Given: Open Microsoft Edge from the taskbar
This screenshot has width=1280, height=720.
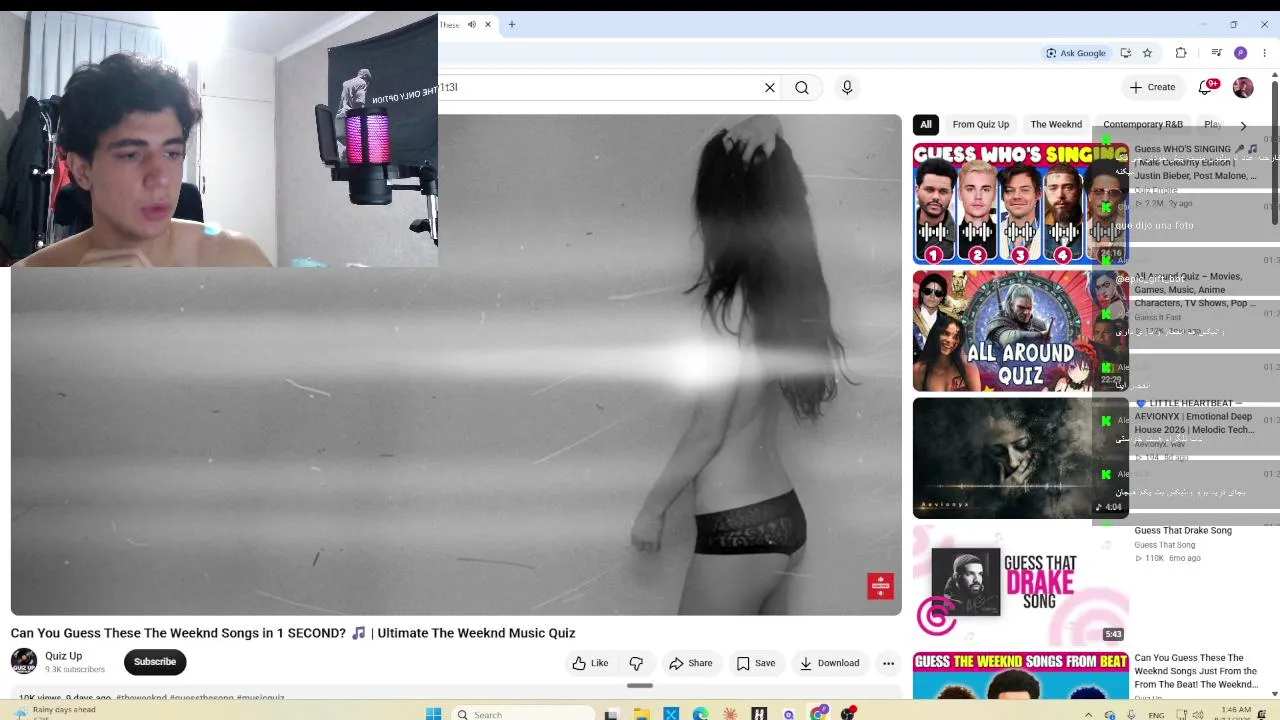Looking at the screenshot, I should [x=700, y=714].
